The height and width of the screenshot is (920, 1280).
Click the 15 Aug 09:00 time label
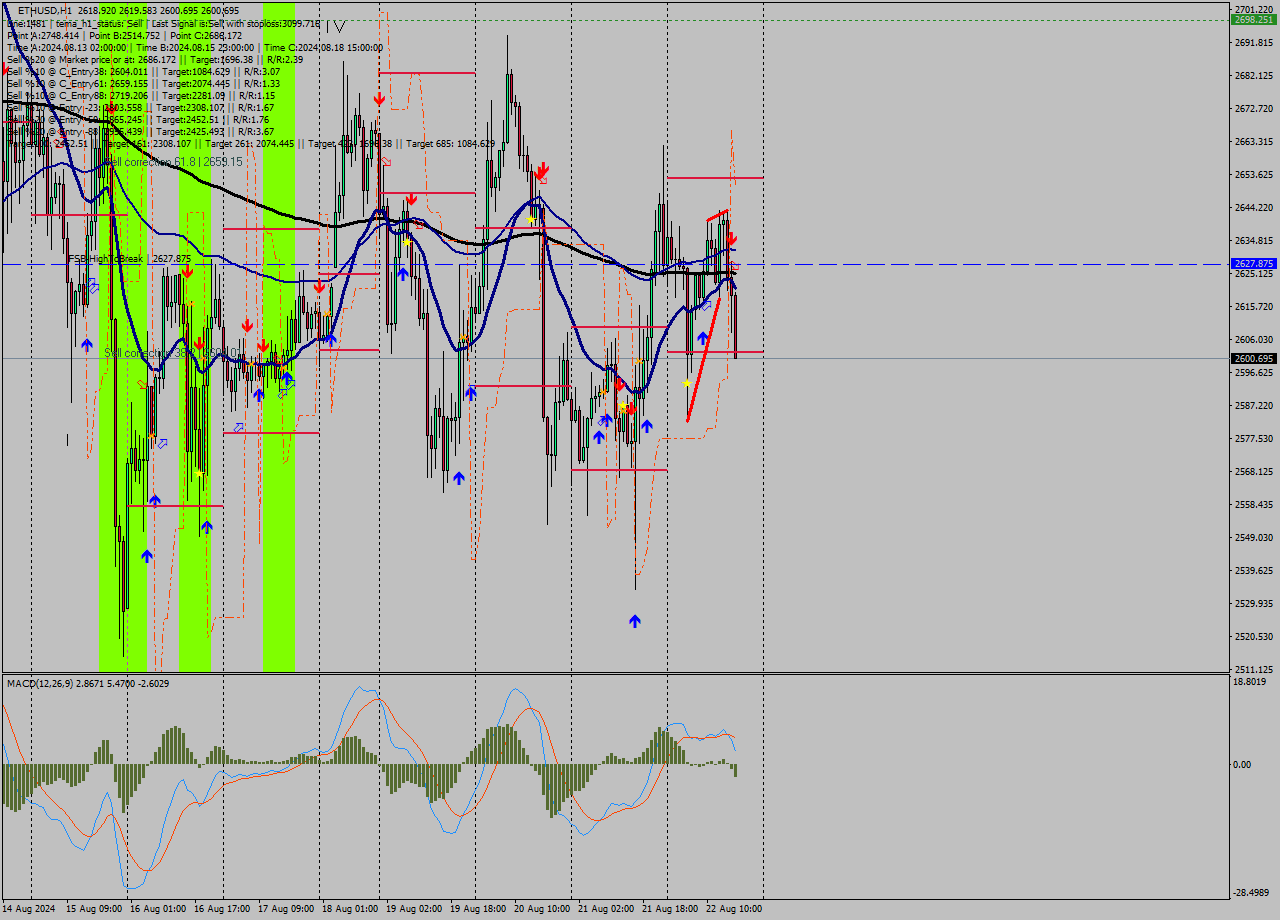coord(94,909)
